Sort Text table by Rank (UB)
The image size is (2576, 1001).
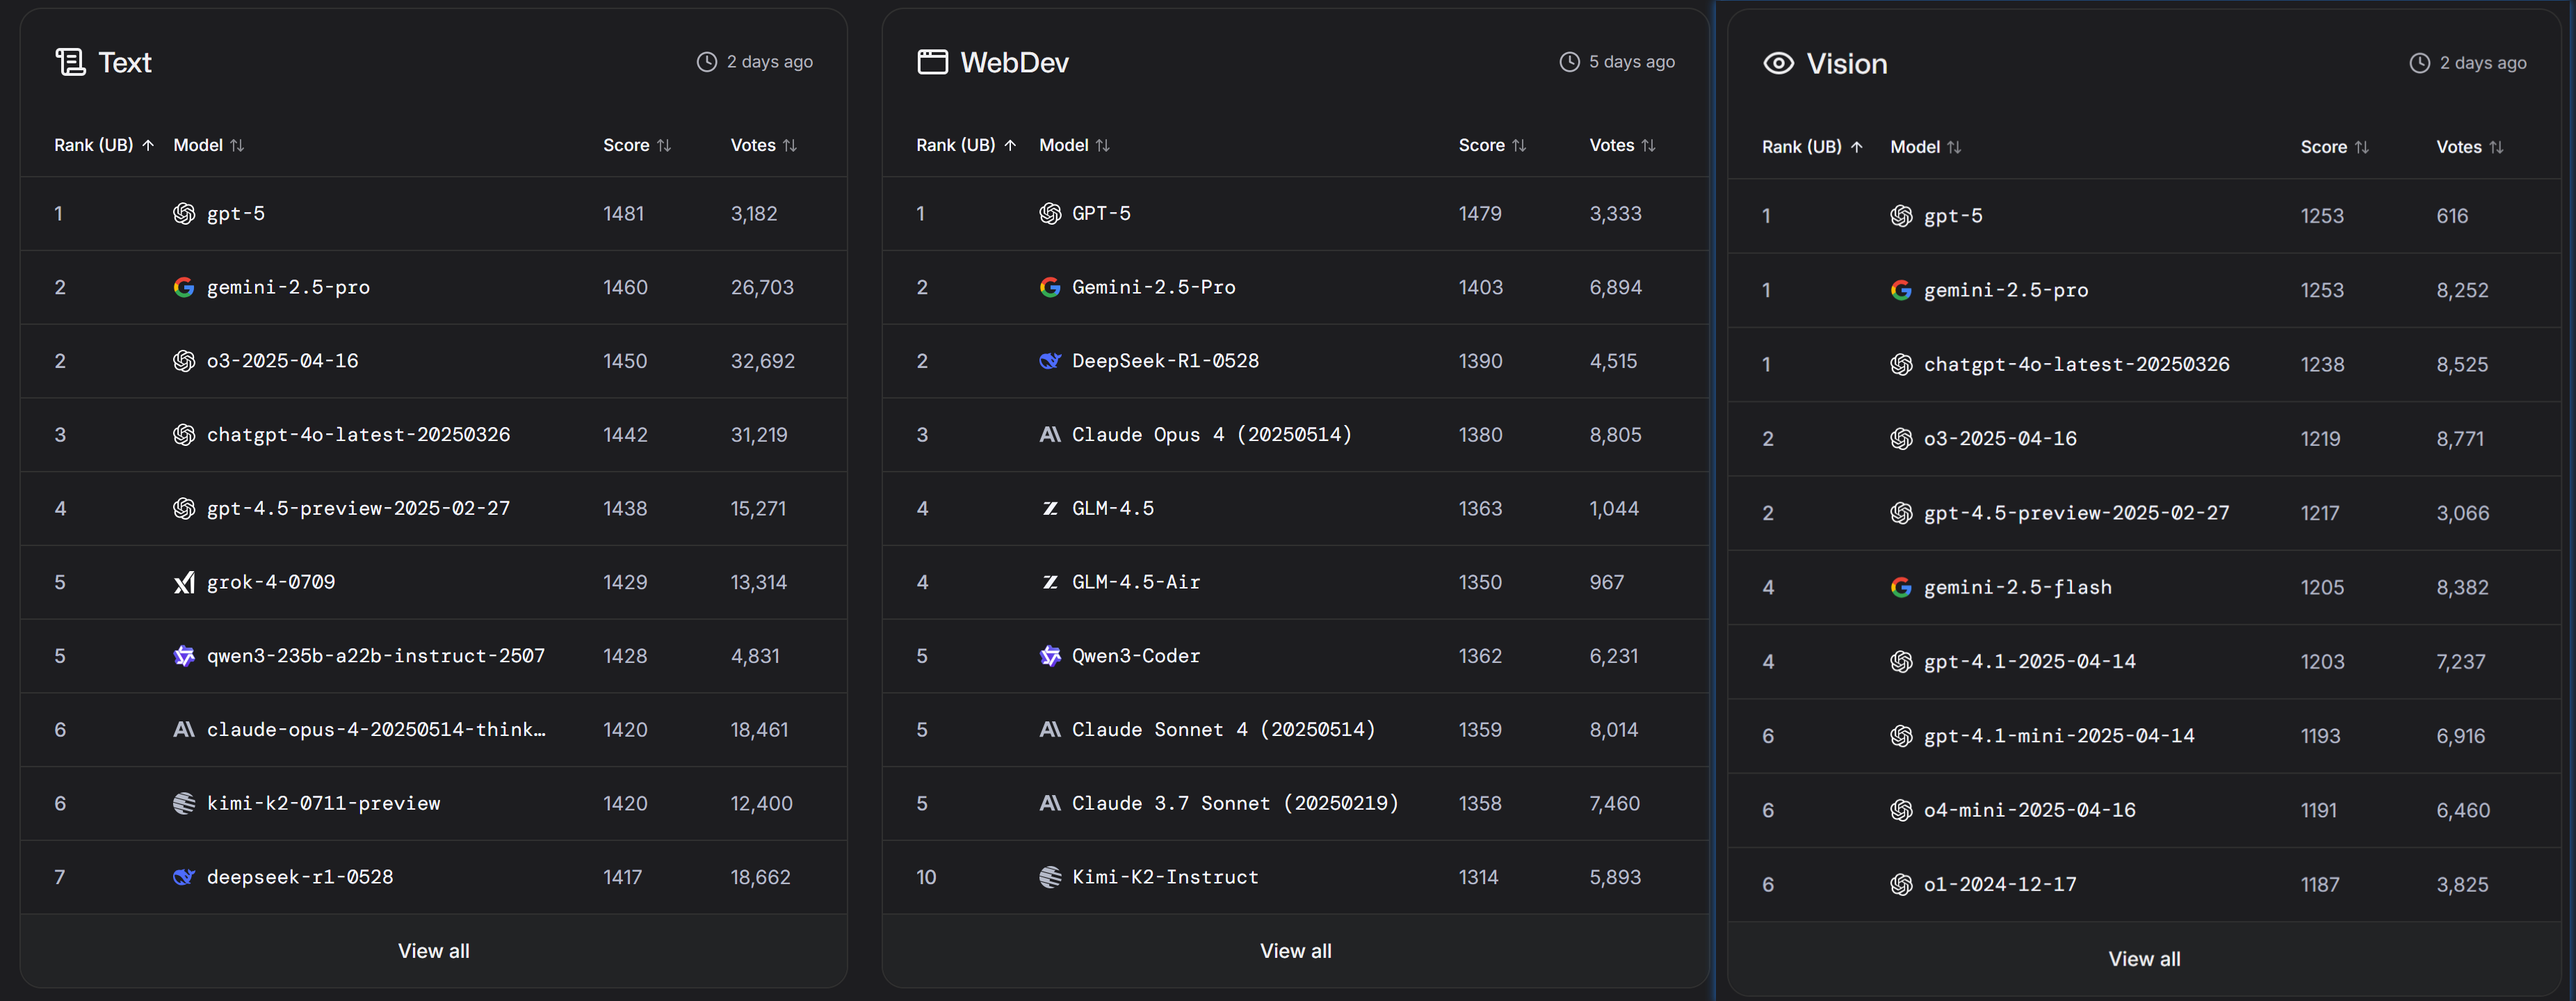[x=104, y=145]
